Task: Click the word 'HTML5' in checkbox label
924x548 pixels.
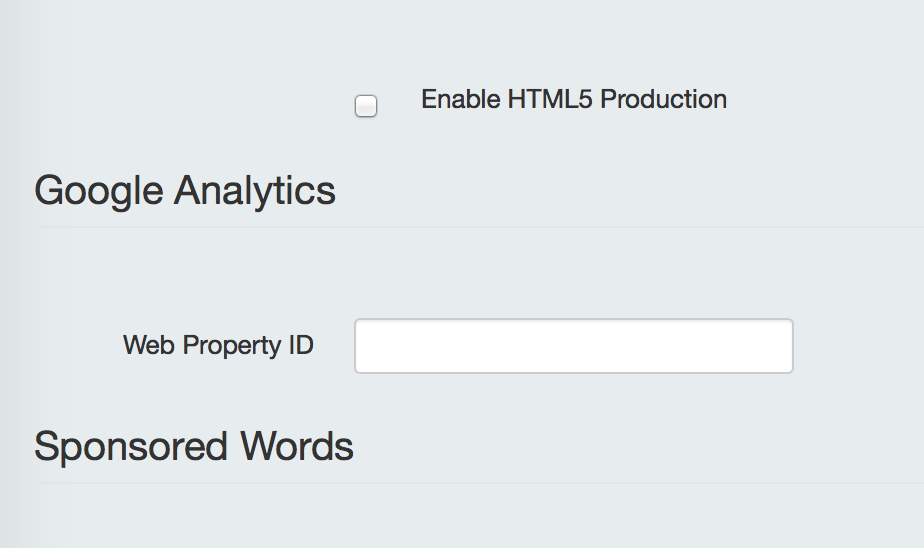Action: (x=550, y=99)
